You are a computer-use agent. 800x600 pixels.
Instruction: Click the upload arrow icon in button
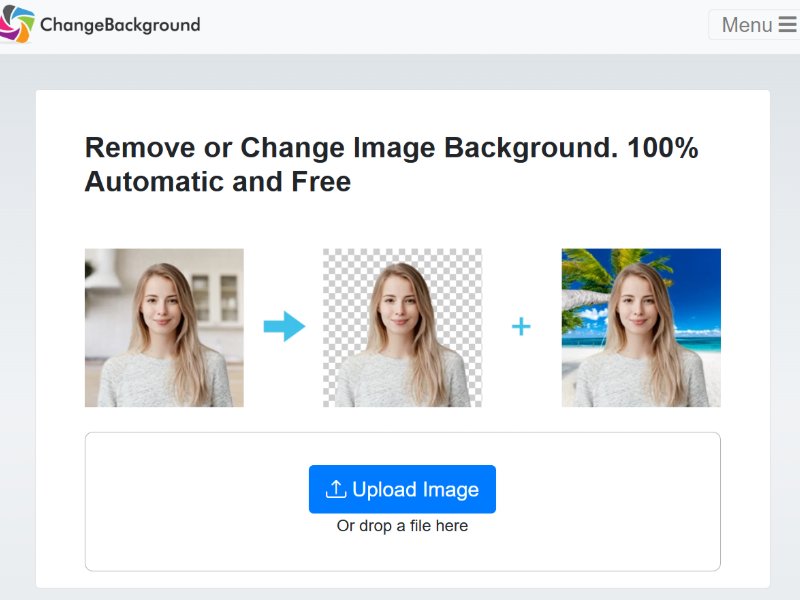336,489
